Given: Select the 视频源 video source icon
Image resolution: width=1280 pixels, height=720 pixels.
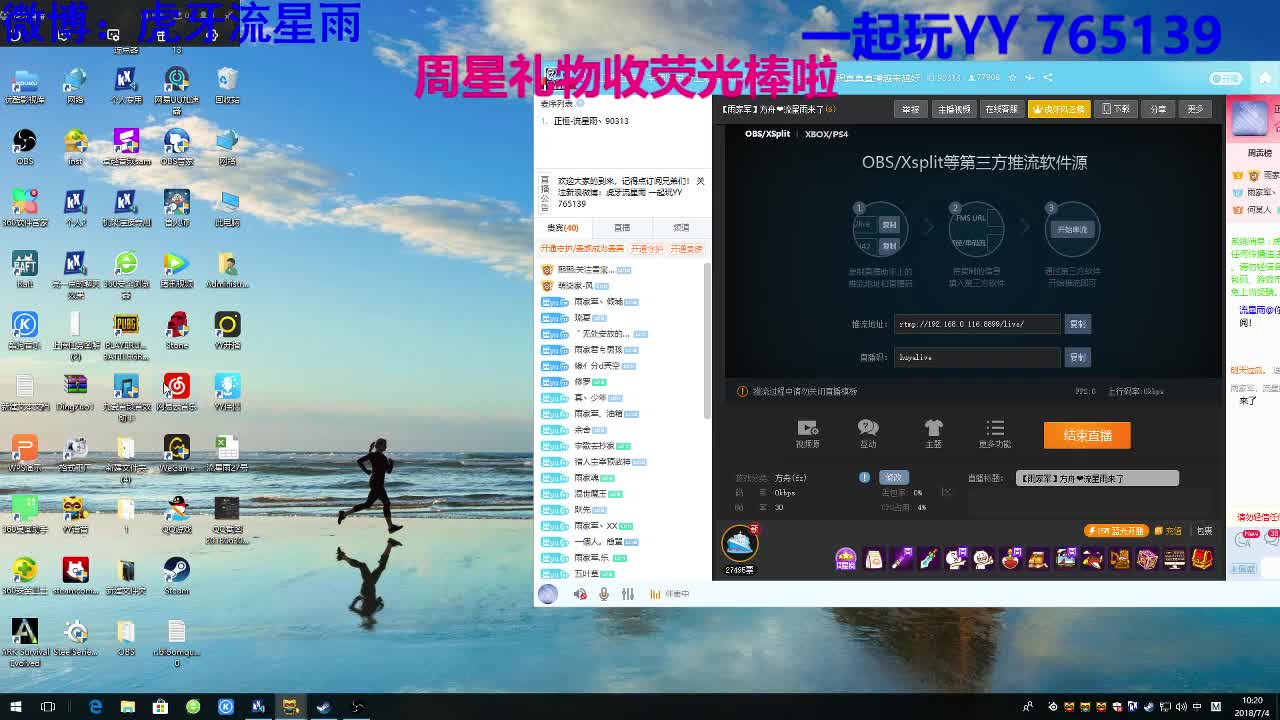Looking at the screenshot, I should point(807,430).
